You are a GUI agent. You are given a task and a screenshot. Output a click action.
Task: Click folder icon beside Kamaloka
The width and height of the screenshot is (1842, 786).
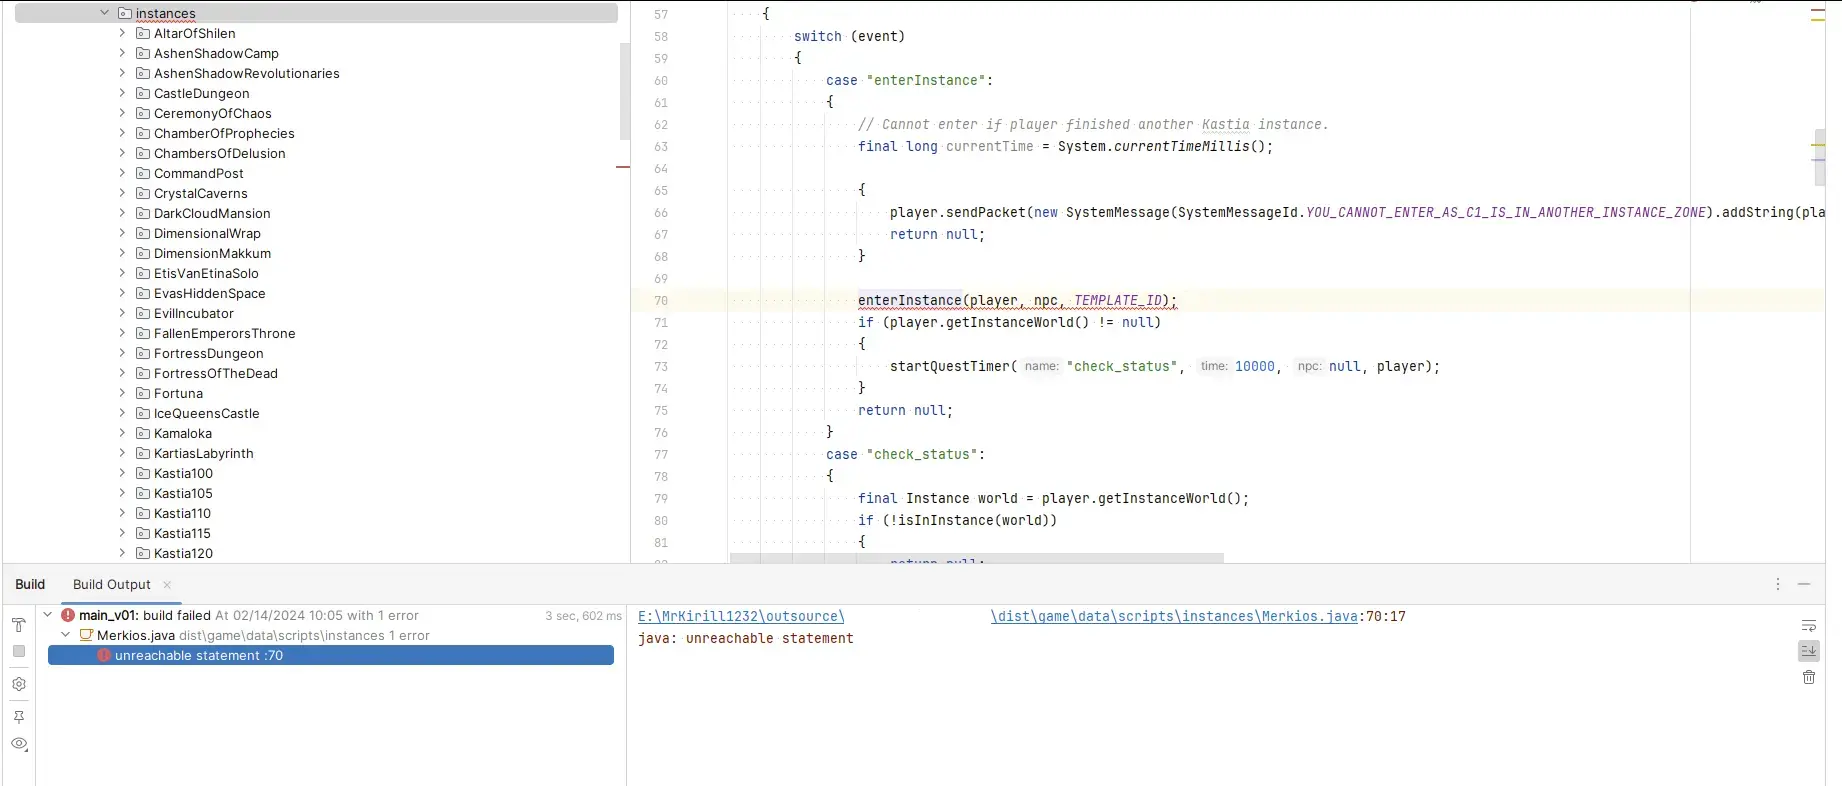tap(143, 434)
